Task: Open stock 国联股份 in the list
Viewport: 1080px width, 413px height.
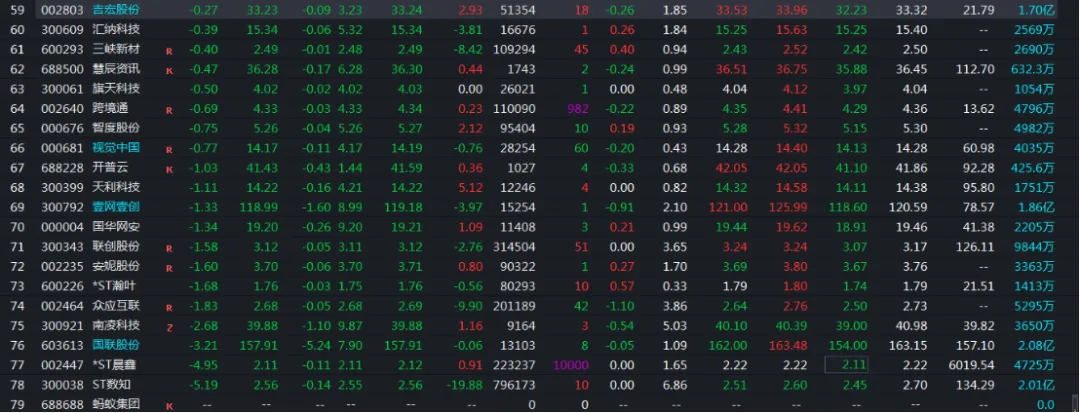Action: click(x=116, y=344)
